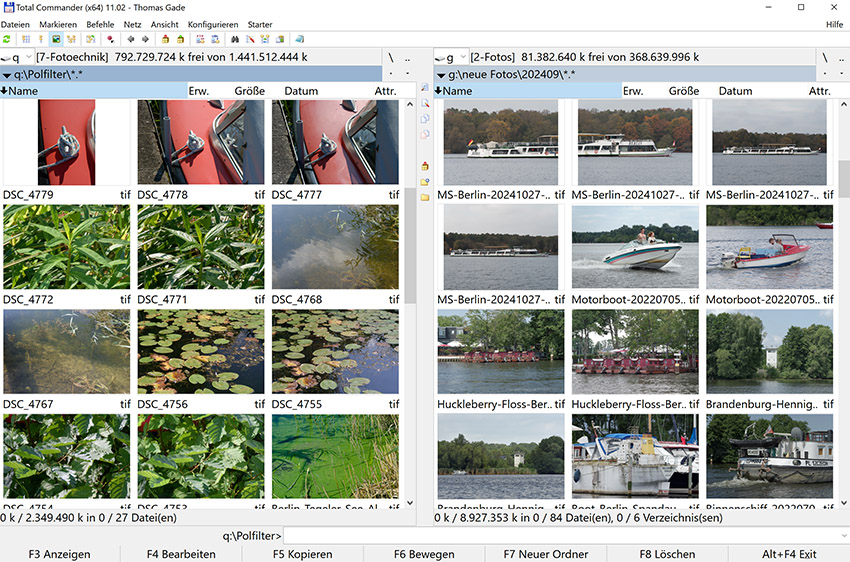Open the right panel drive dropdown g

pyautogui.click(x=451, y=58)
